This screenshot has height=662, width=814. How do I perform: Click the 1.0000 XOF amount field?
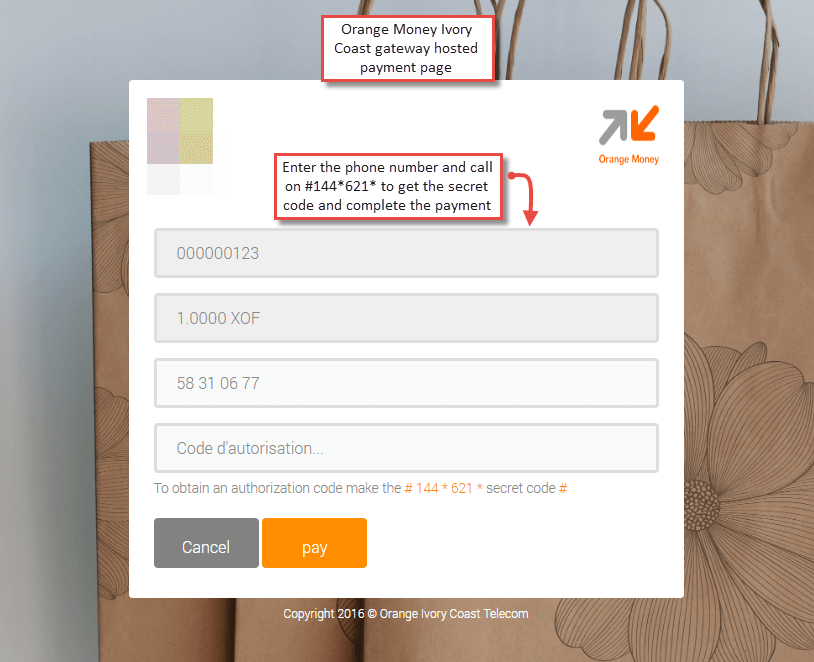click(406, 318)
